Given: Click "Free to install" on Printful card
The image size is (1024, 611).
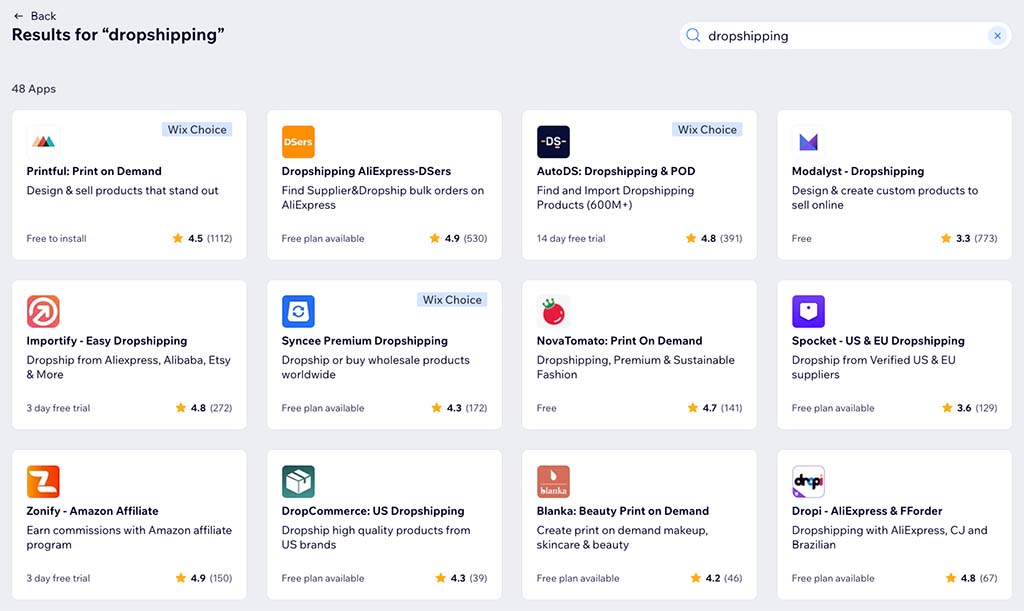Looking at the screenshot, I should 56,238.
